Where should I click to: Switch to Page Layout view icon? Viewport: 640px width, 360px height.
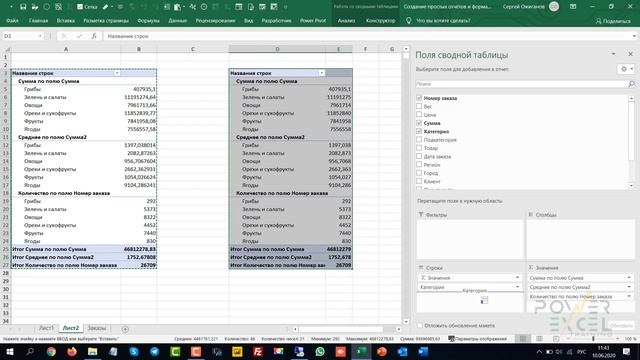[x=539, y=338]
